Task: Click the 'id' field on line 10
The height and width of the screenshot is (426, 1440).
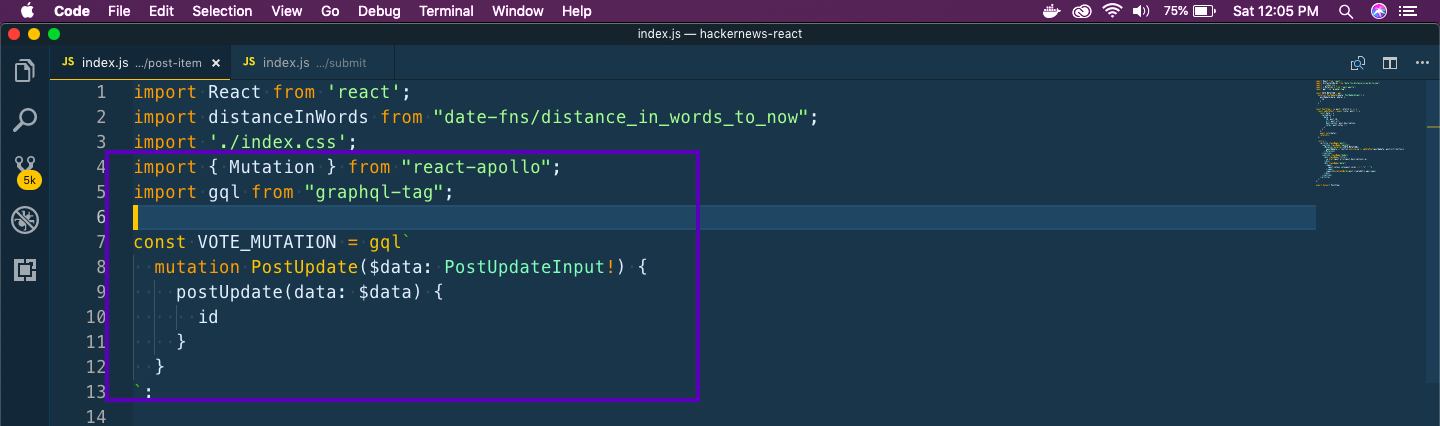Action: (x=208, y=317)
